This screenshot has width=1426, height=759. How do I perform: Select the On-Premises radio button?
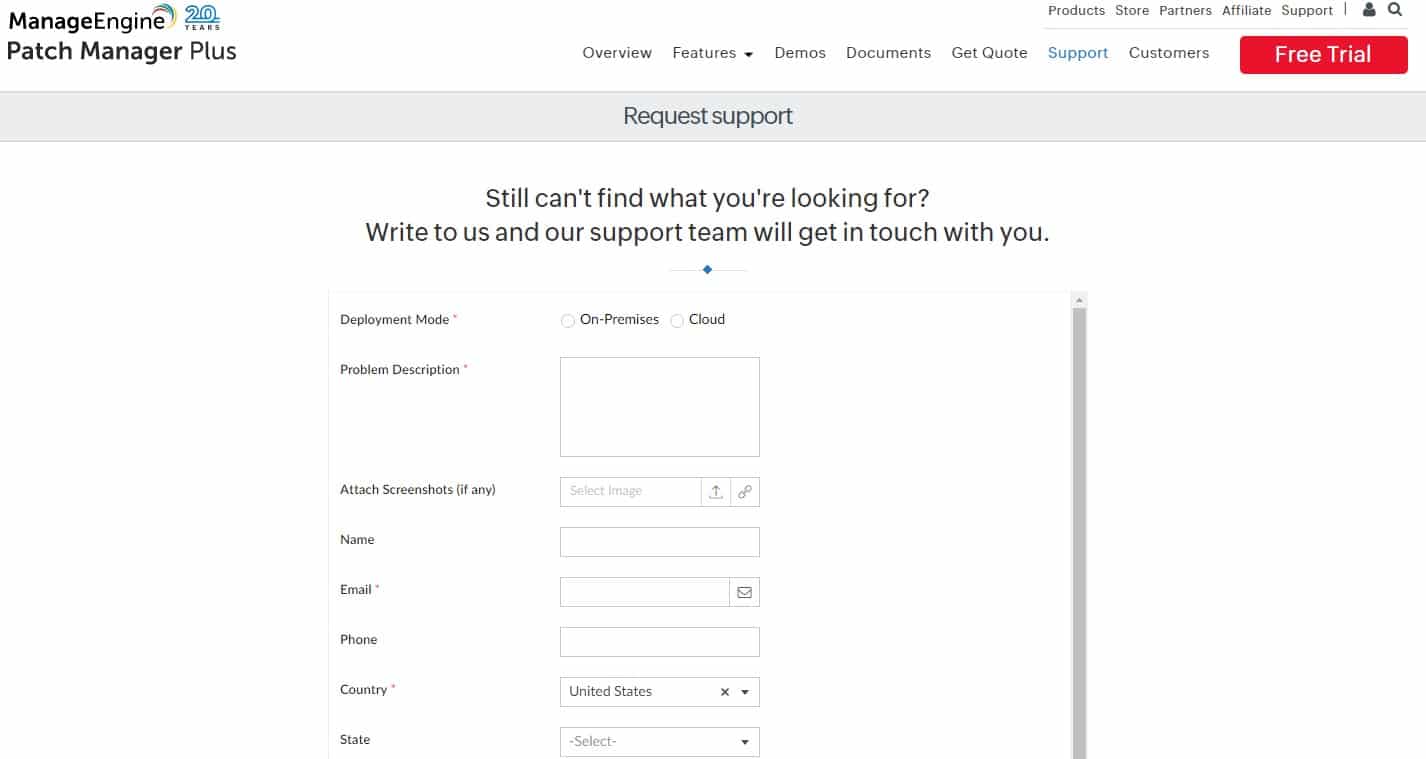(x=568, y=321)
